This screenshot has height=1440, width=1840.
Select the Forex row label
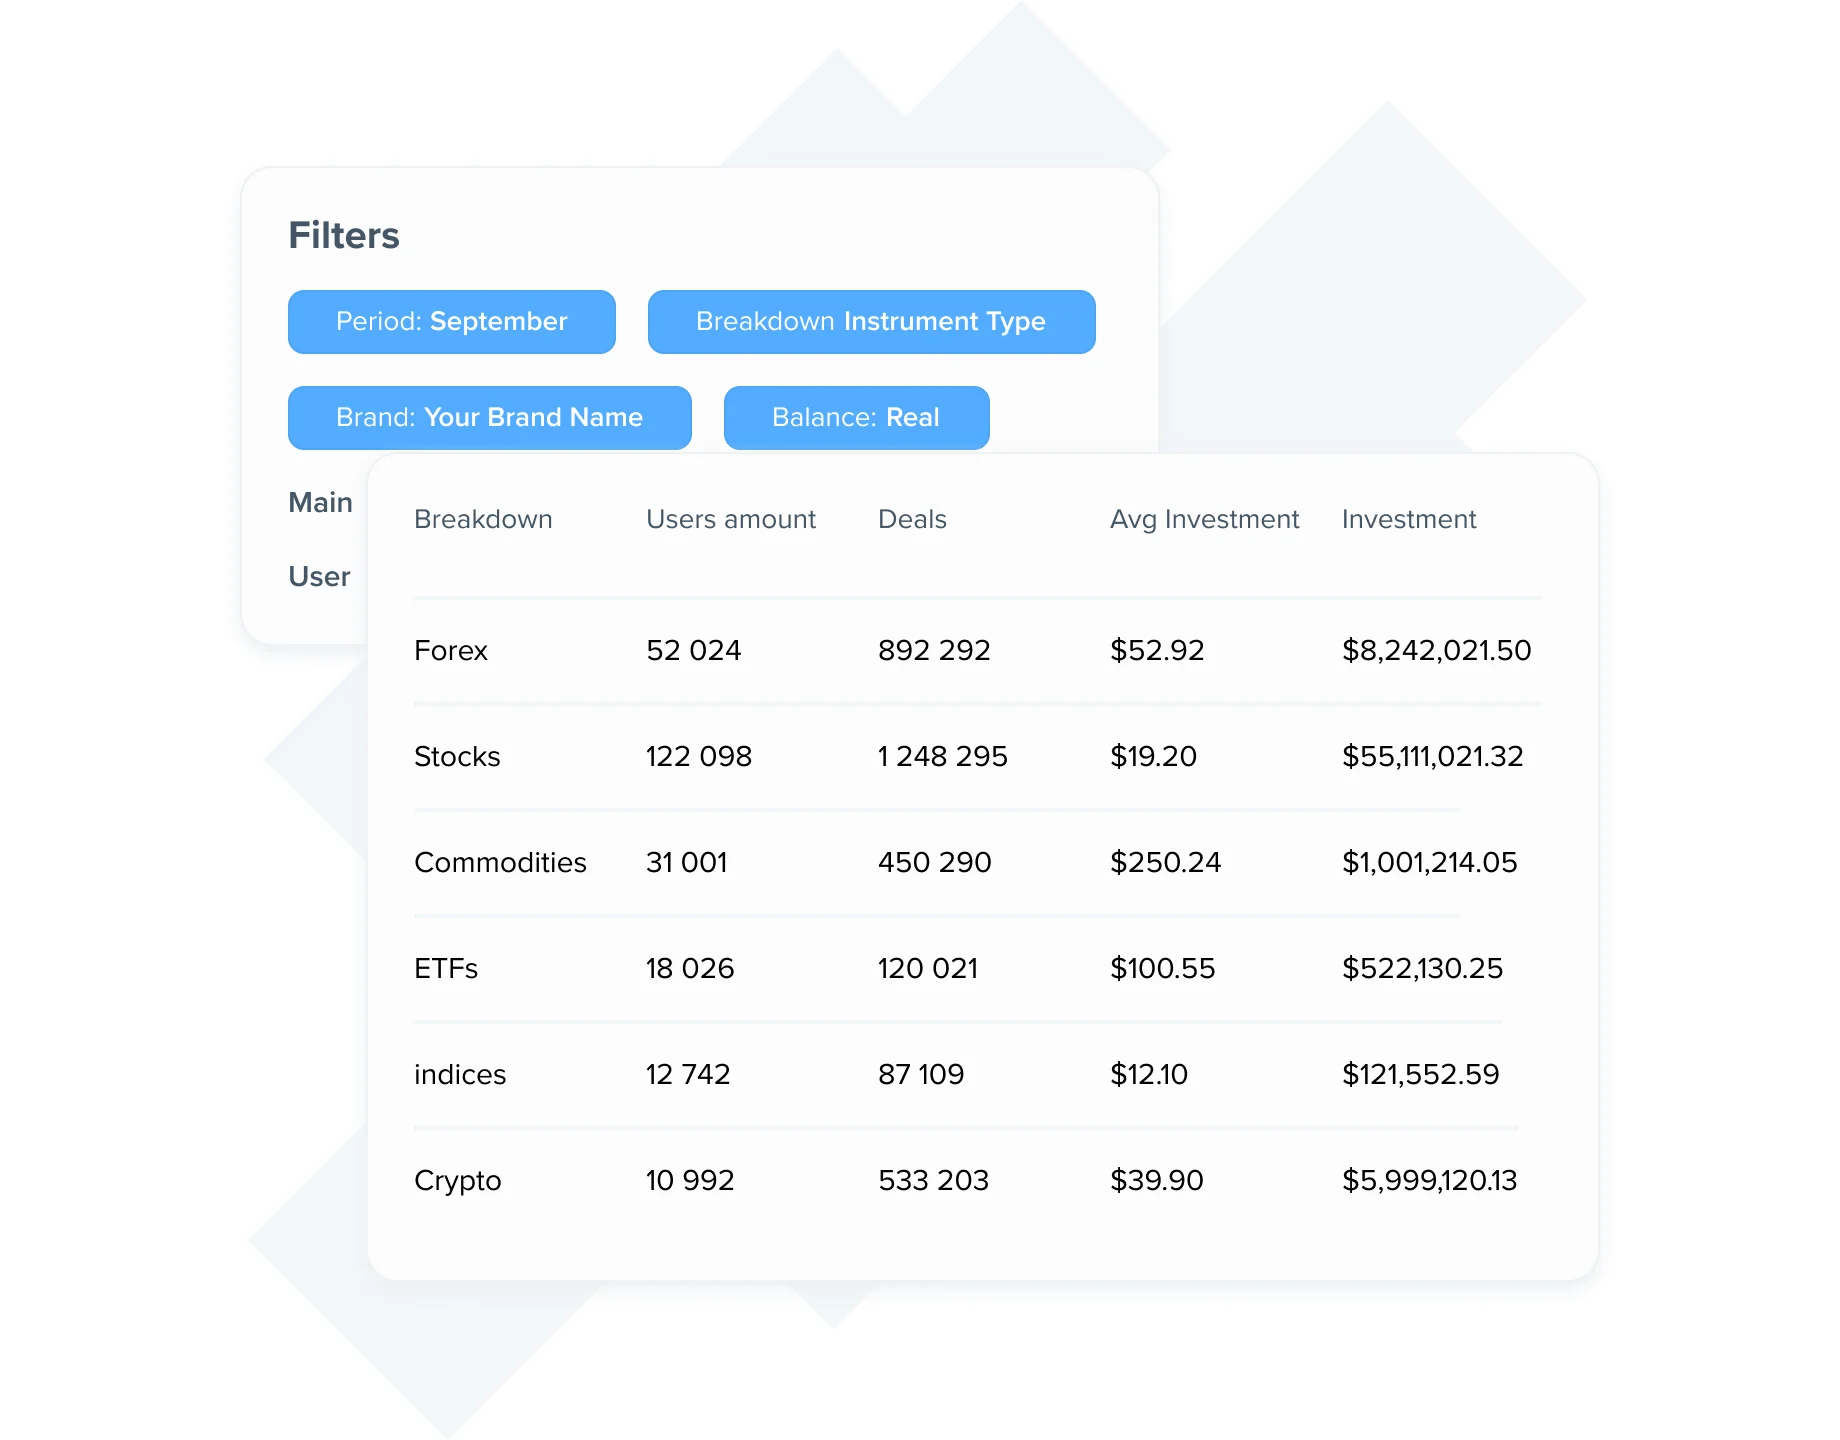(x=451, y=650)
